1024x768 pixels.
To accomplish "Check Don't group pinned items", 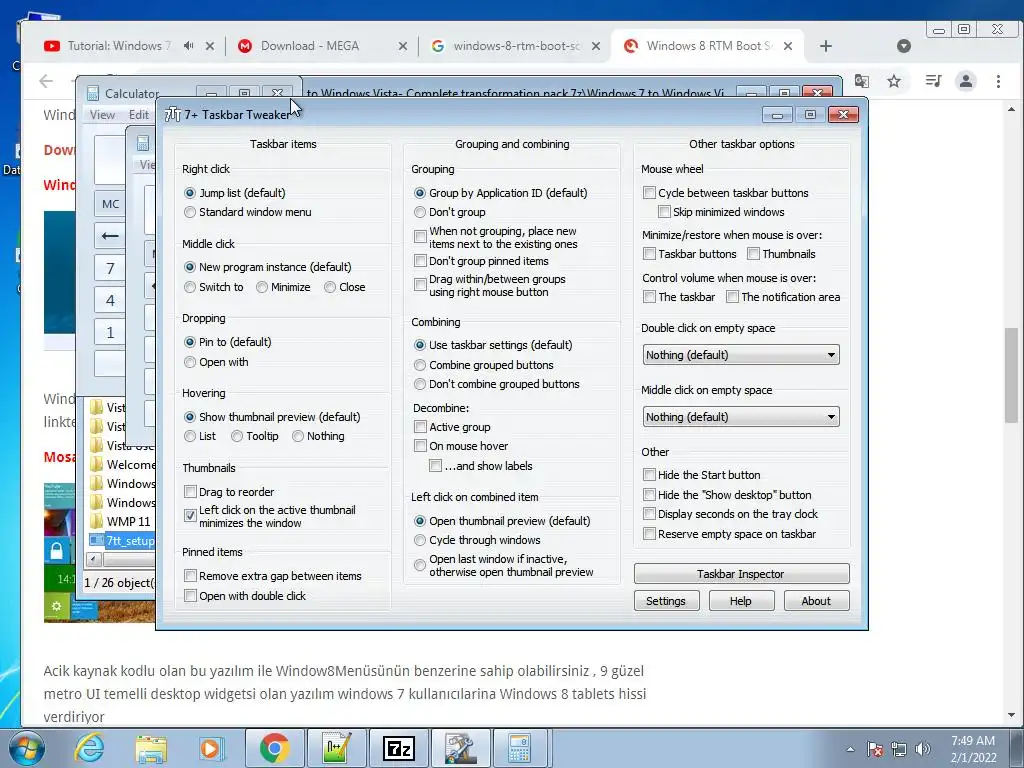I will 420,261.
